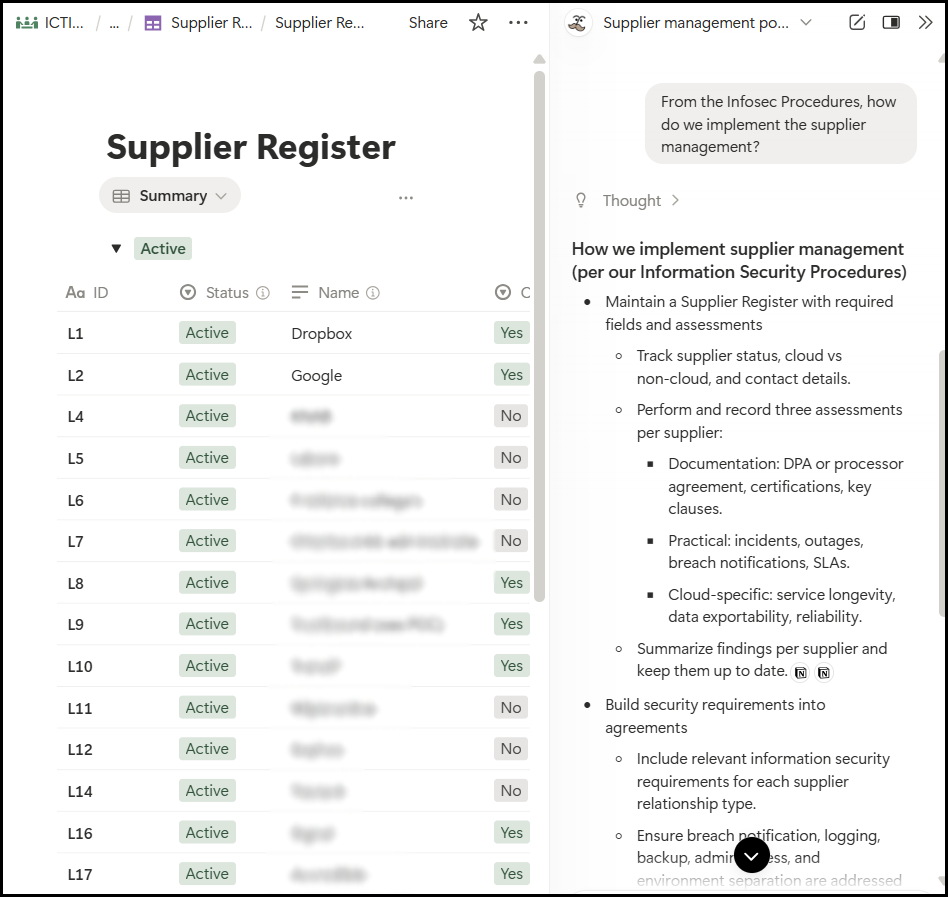Image resolution: width=948 pixels, height=897 pixels.
Task: Open the Dropbox supplier row
Action: (321, 334)
